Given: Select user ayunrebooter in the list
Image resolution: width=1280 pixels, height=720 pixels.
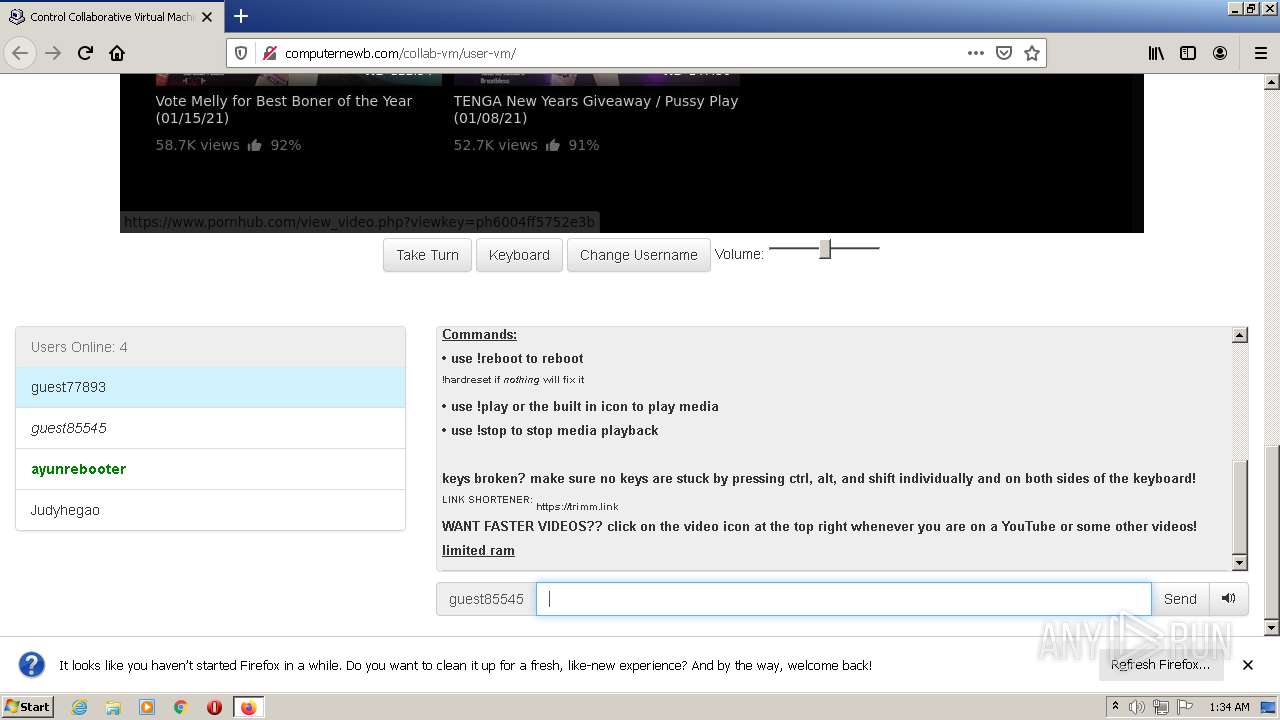Looking at the screenshot, I should (210, 469).
